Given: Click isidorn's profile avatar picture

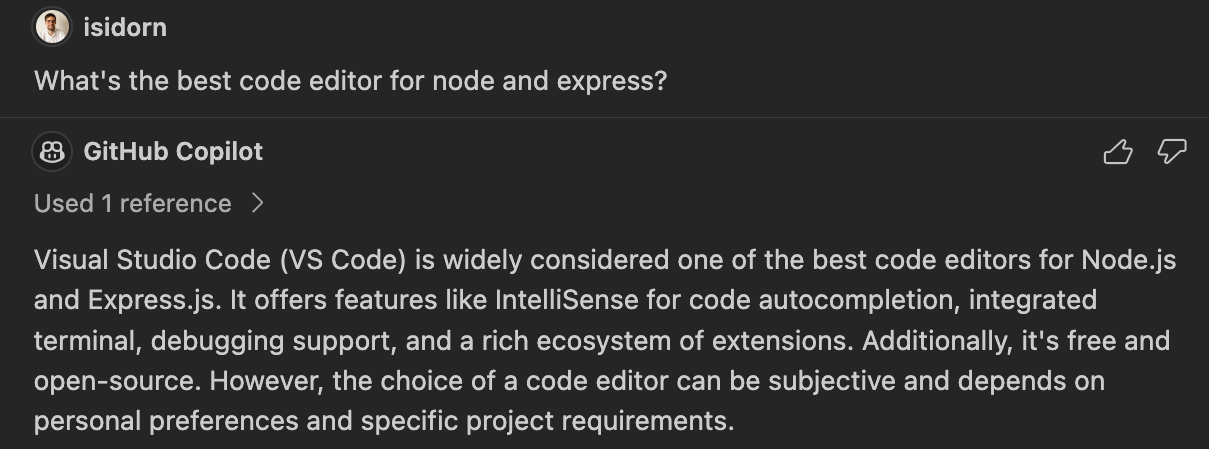Looking at the screenshot, I should [x=52, y=27].
